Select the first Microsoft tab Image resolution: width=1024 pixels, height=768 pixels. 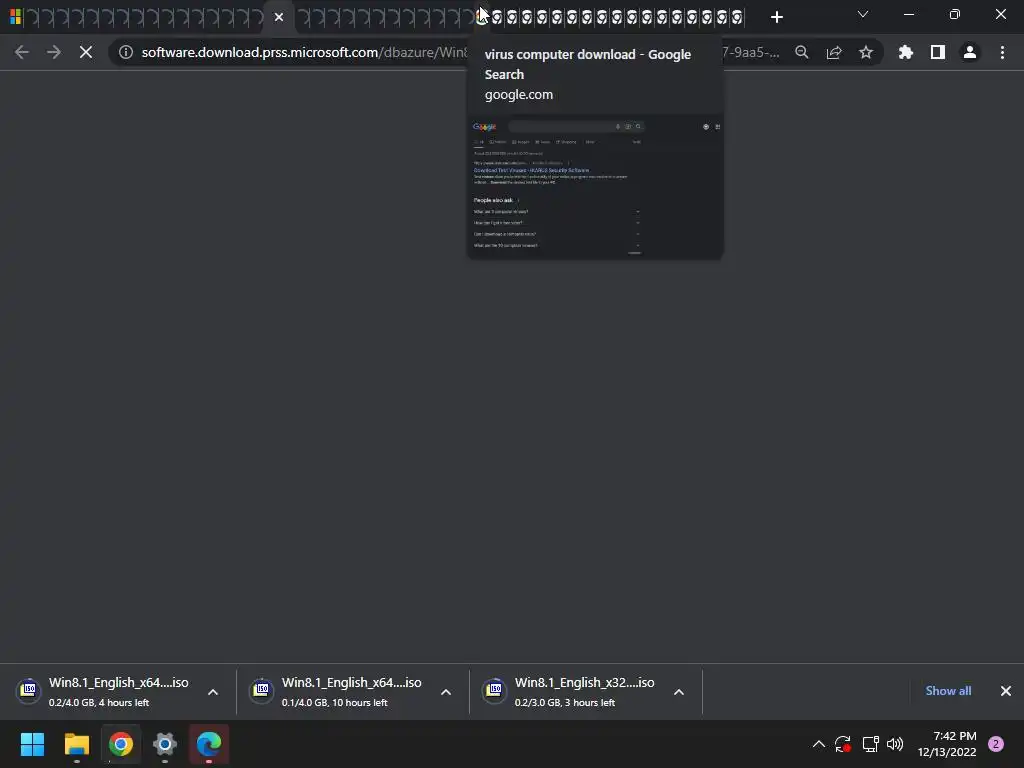tap(15, 17)
